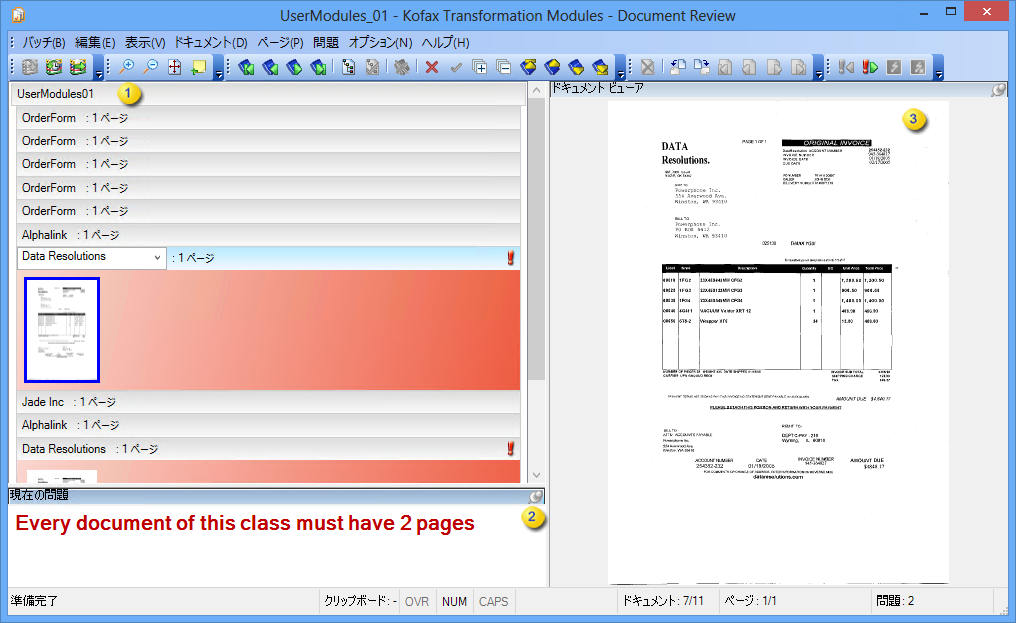Click the zoom out magnifier icon
The image size is (1016, 623).
(151, 67)
